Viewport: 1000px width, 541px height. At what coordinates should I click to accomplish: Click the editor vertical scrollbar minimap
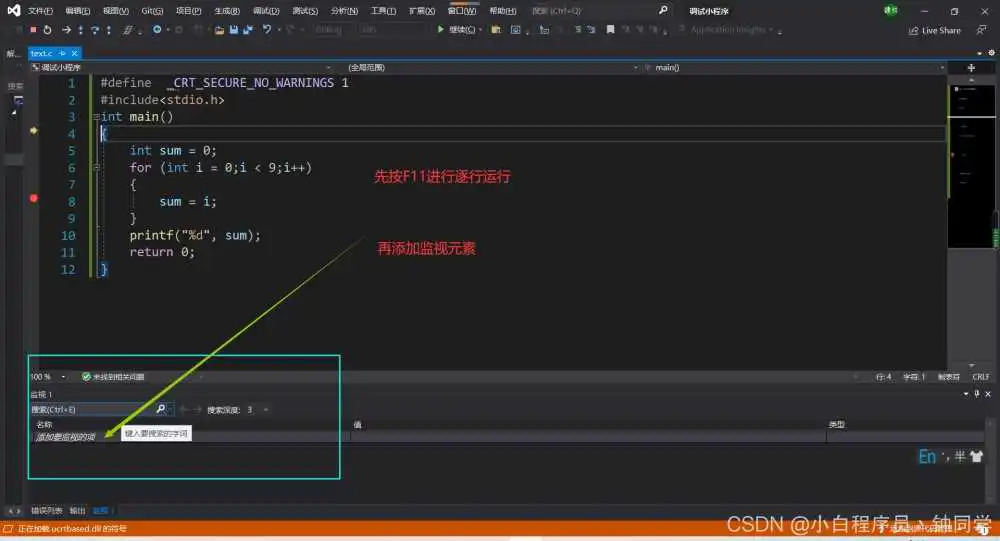[x=970, y=170]
